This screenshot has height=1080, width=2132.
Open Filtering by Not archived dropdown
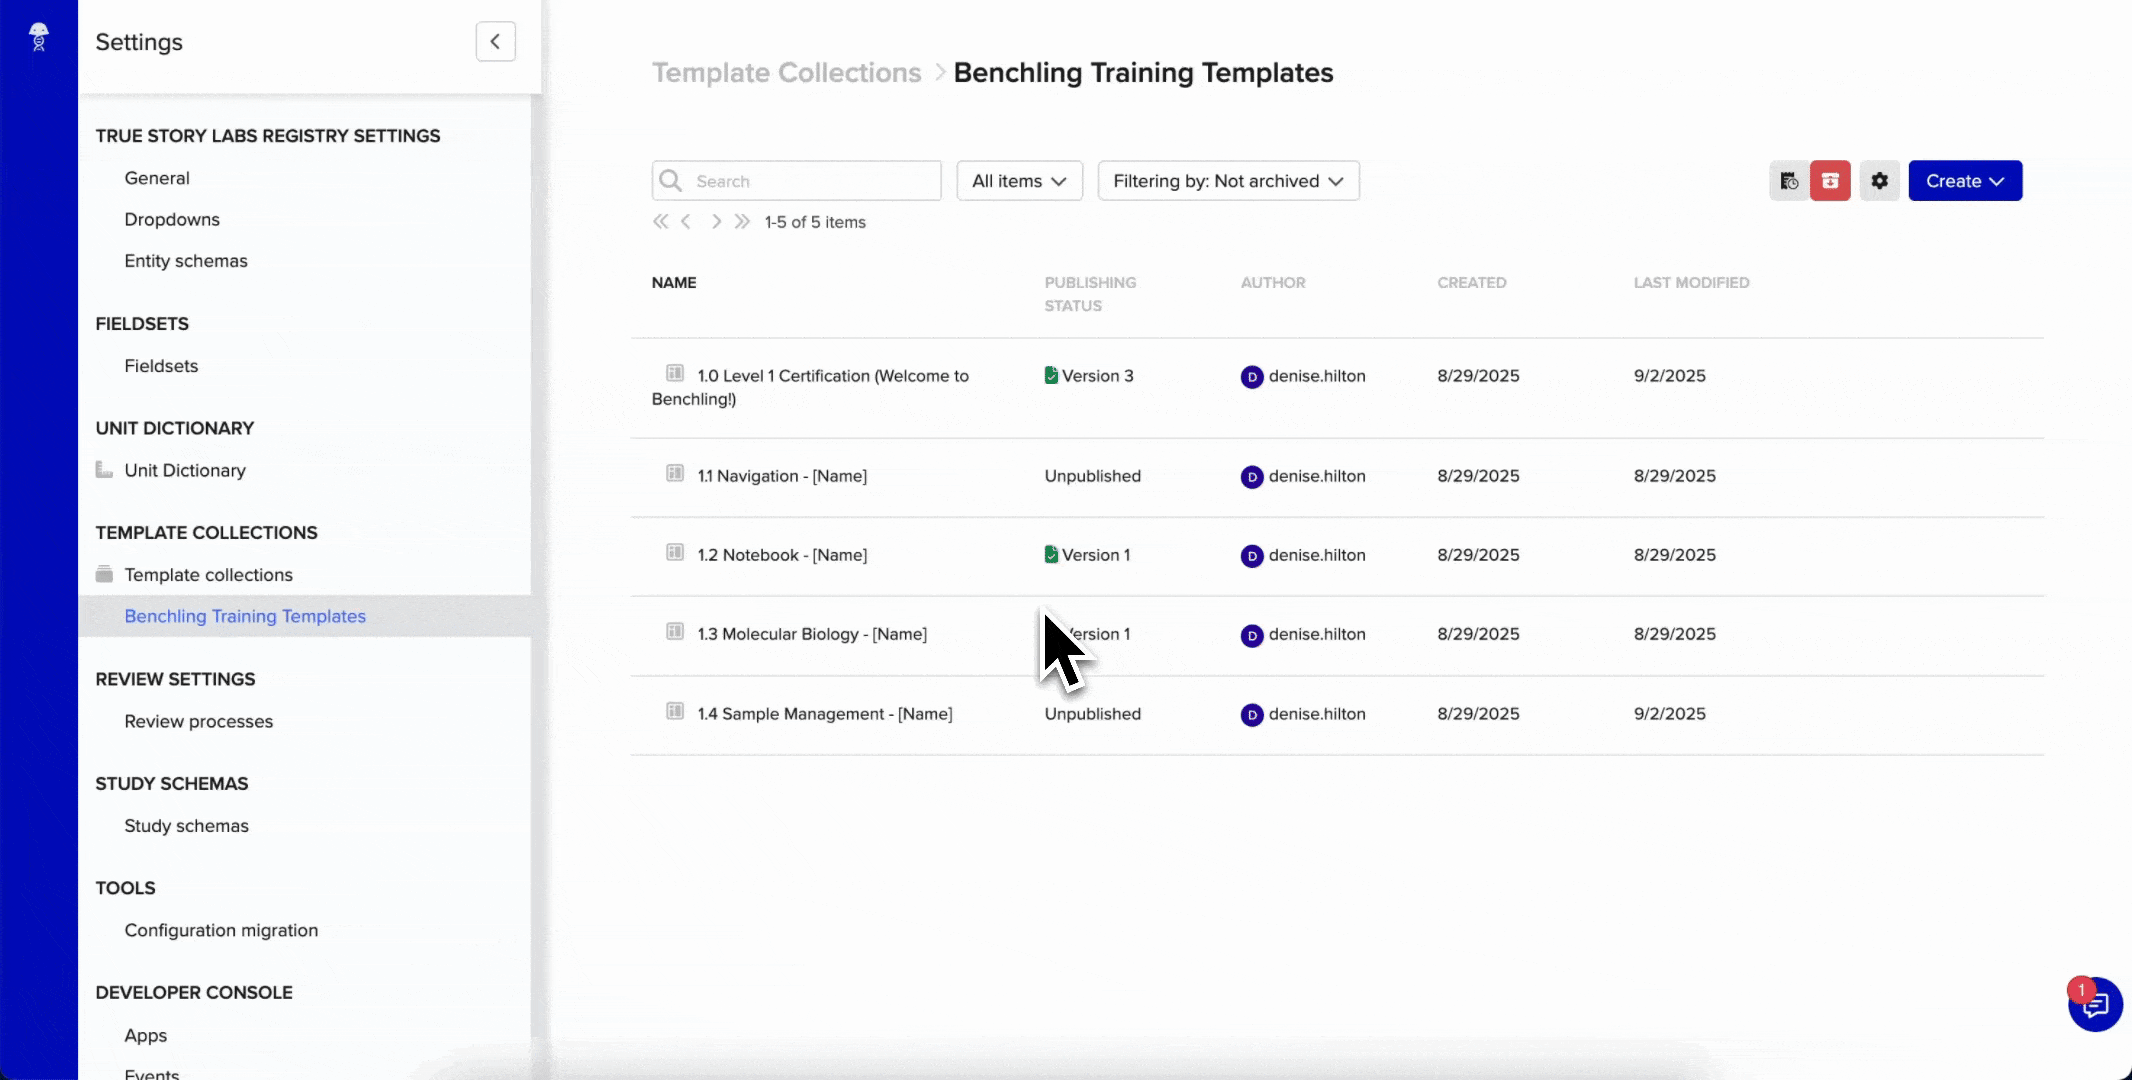point(1228,181)
